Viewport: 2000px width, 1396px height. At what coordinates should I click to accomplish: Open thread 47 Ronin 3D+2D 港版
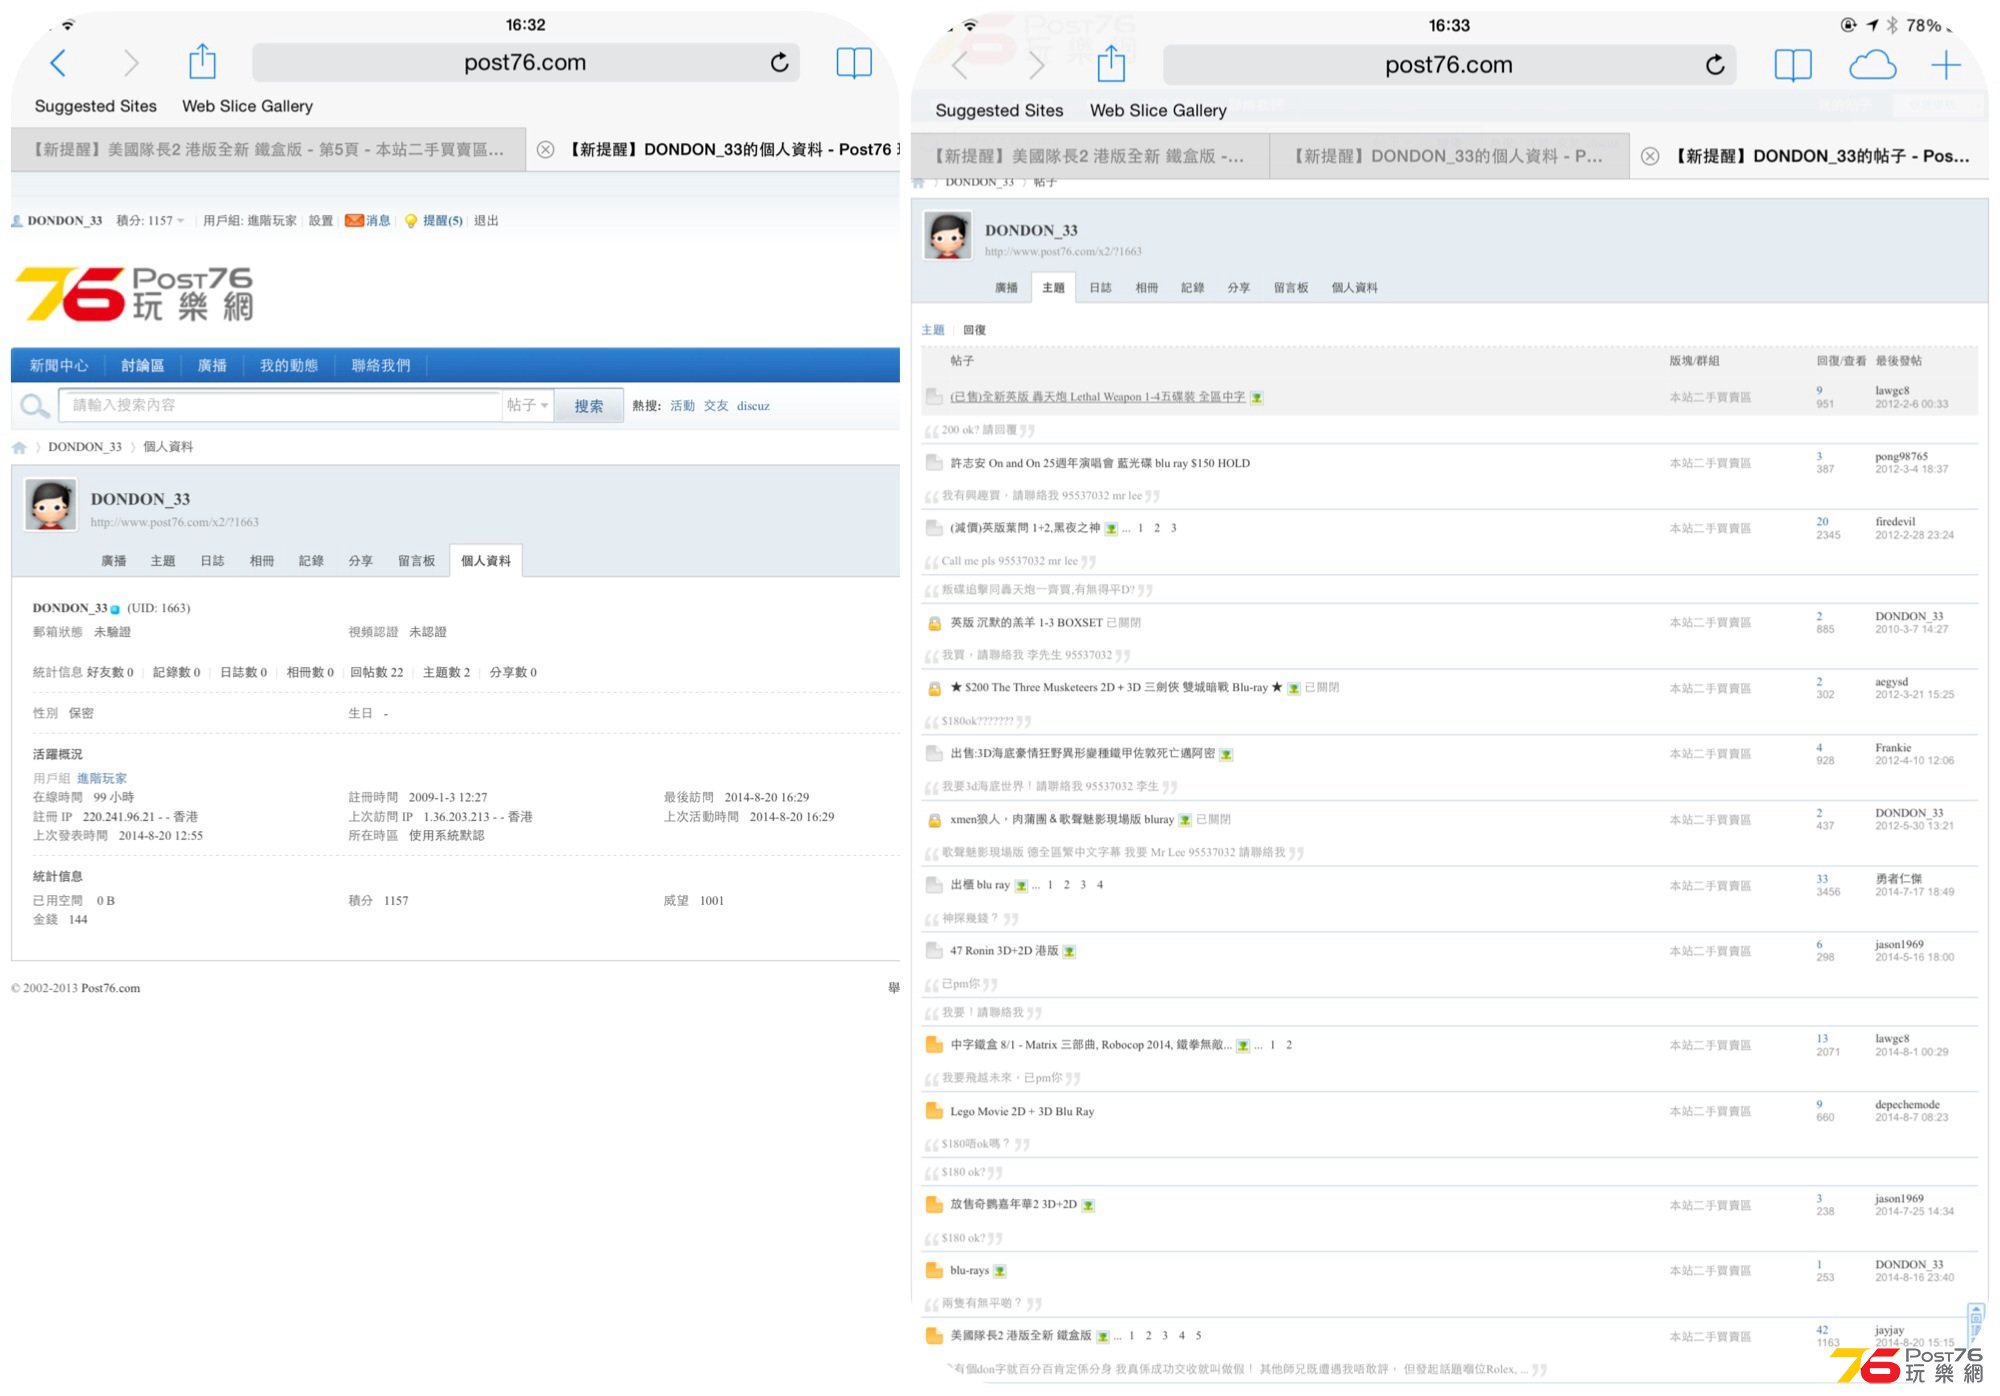coord(1004,950)
